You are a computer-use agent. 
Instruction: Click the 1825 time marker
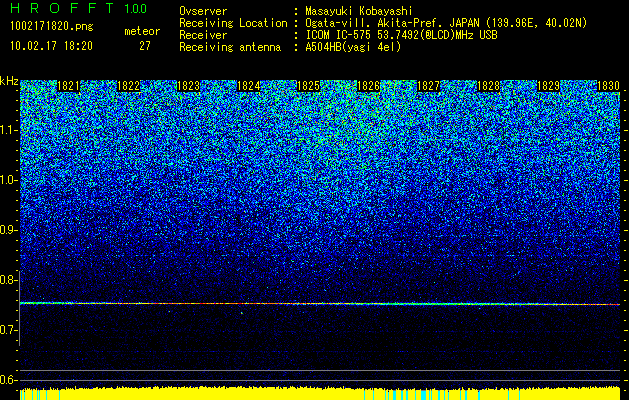pos(308,86)
